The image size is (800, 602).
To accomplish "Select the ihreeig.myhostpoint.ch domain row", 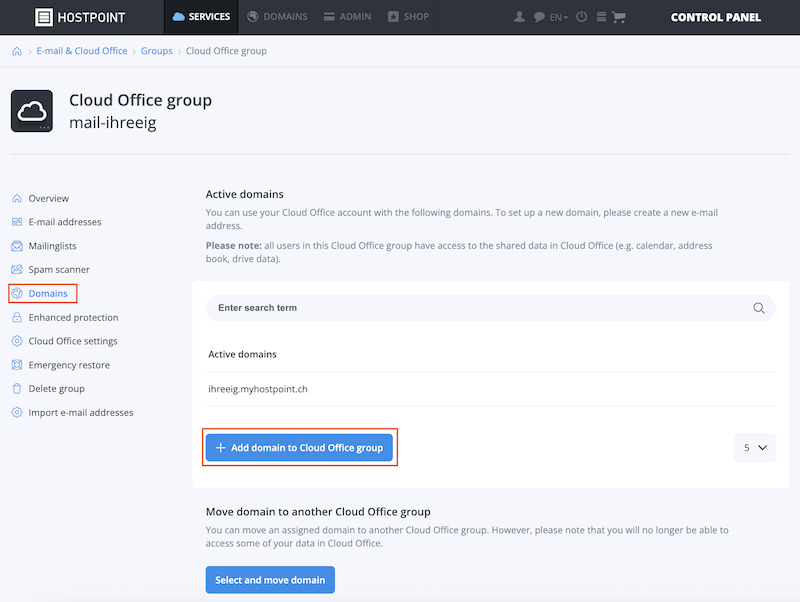I will tap(490, 389).
